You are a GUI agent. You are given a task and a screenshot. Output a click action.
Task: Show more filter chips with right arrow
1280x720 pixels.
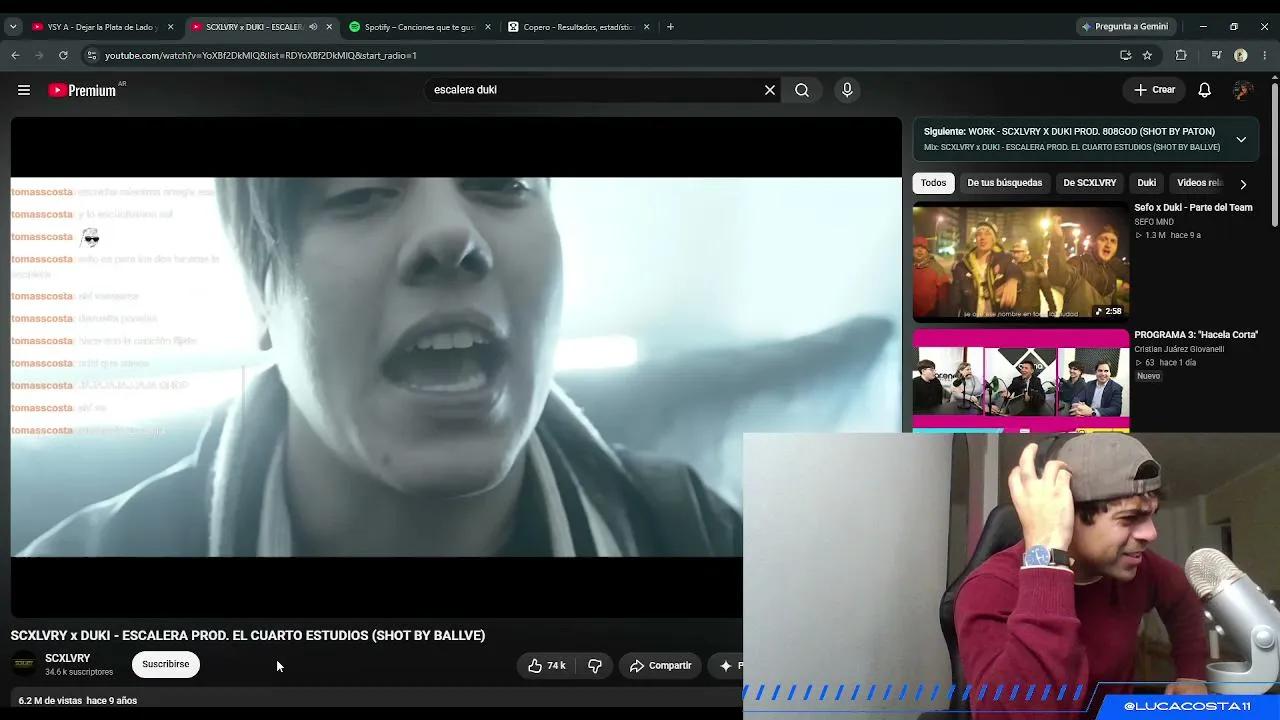pyautogui.click(x=1243, y=184)
